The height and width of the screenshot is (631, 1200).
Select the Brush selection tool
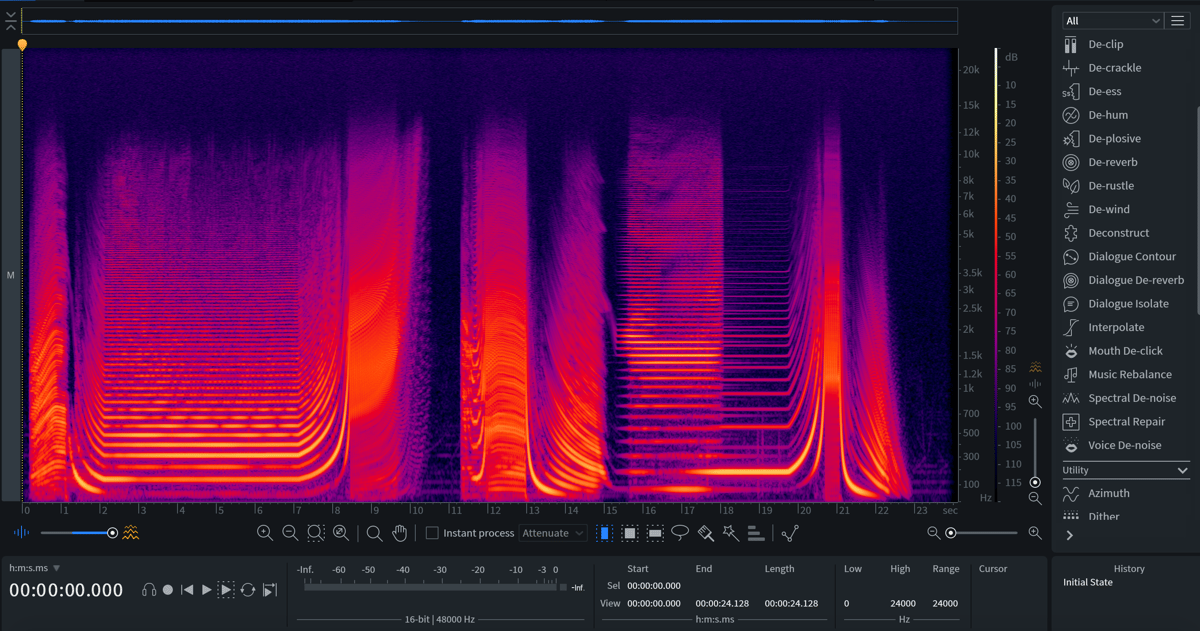click(x=705, y=532)
